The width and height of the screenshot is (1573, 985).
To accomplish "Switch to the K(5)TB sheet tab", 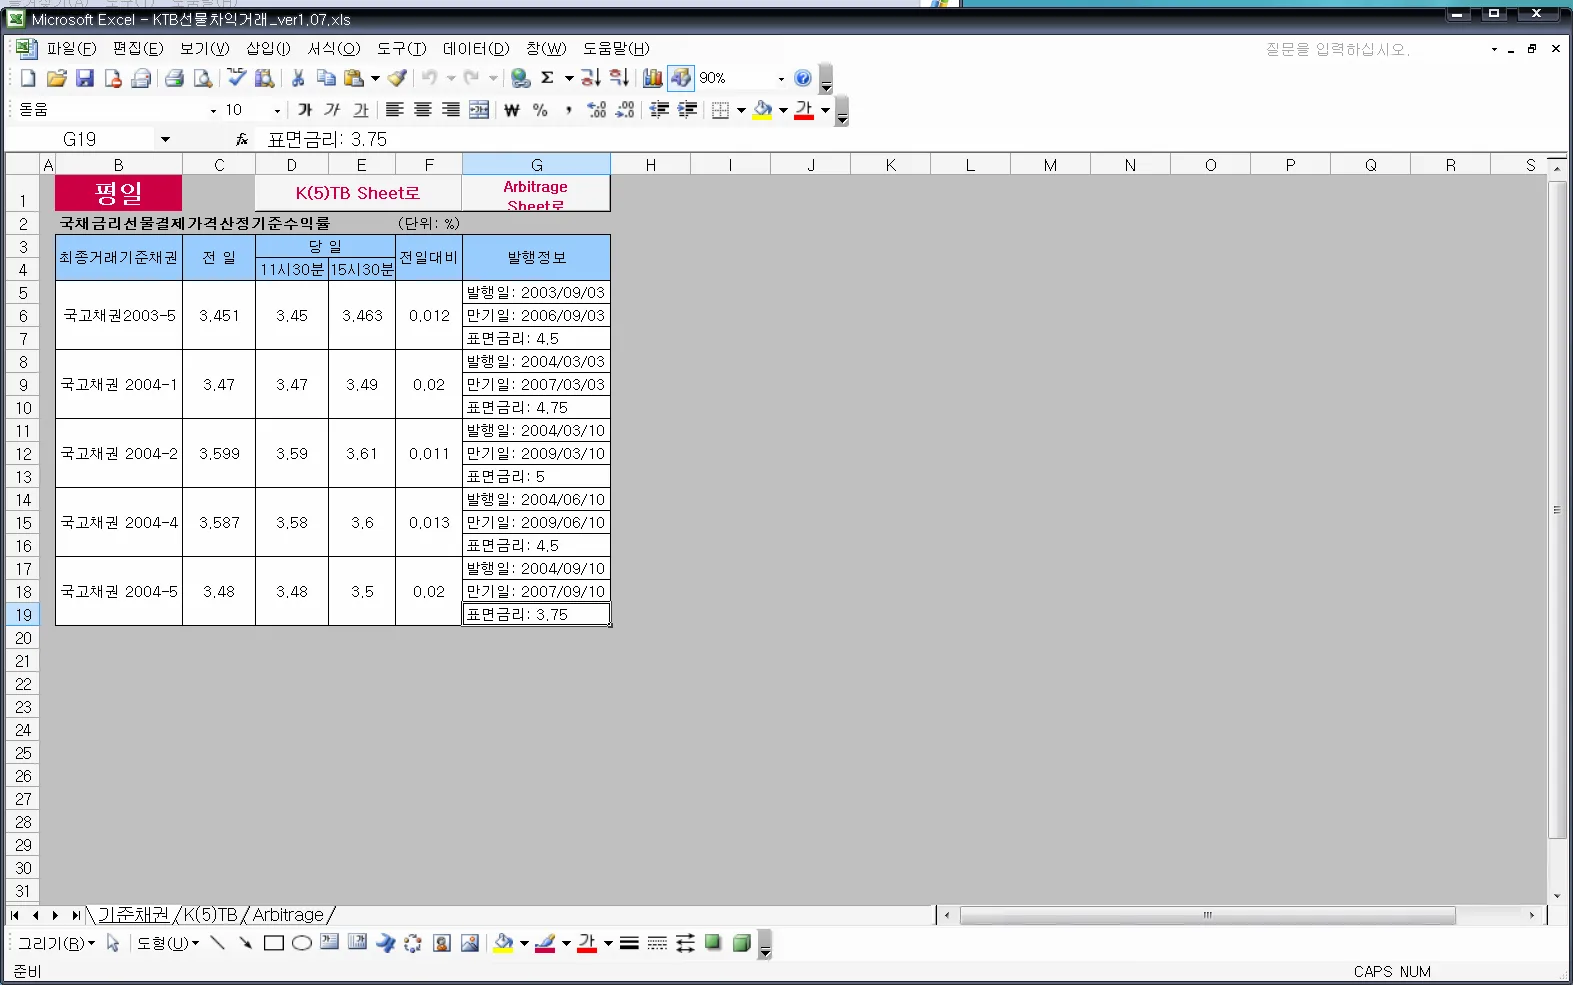I will point(210,915).
